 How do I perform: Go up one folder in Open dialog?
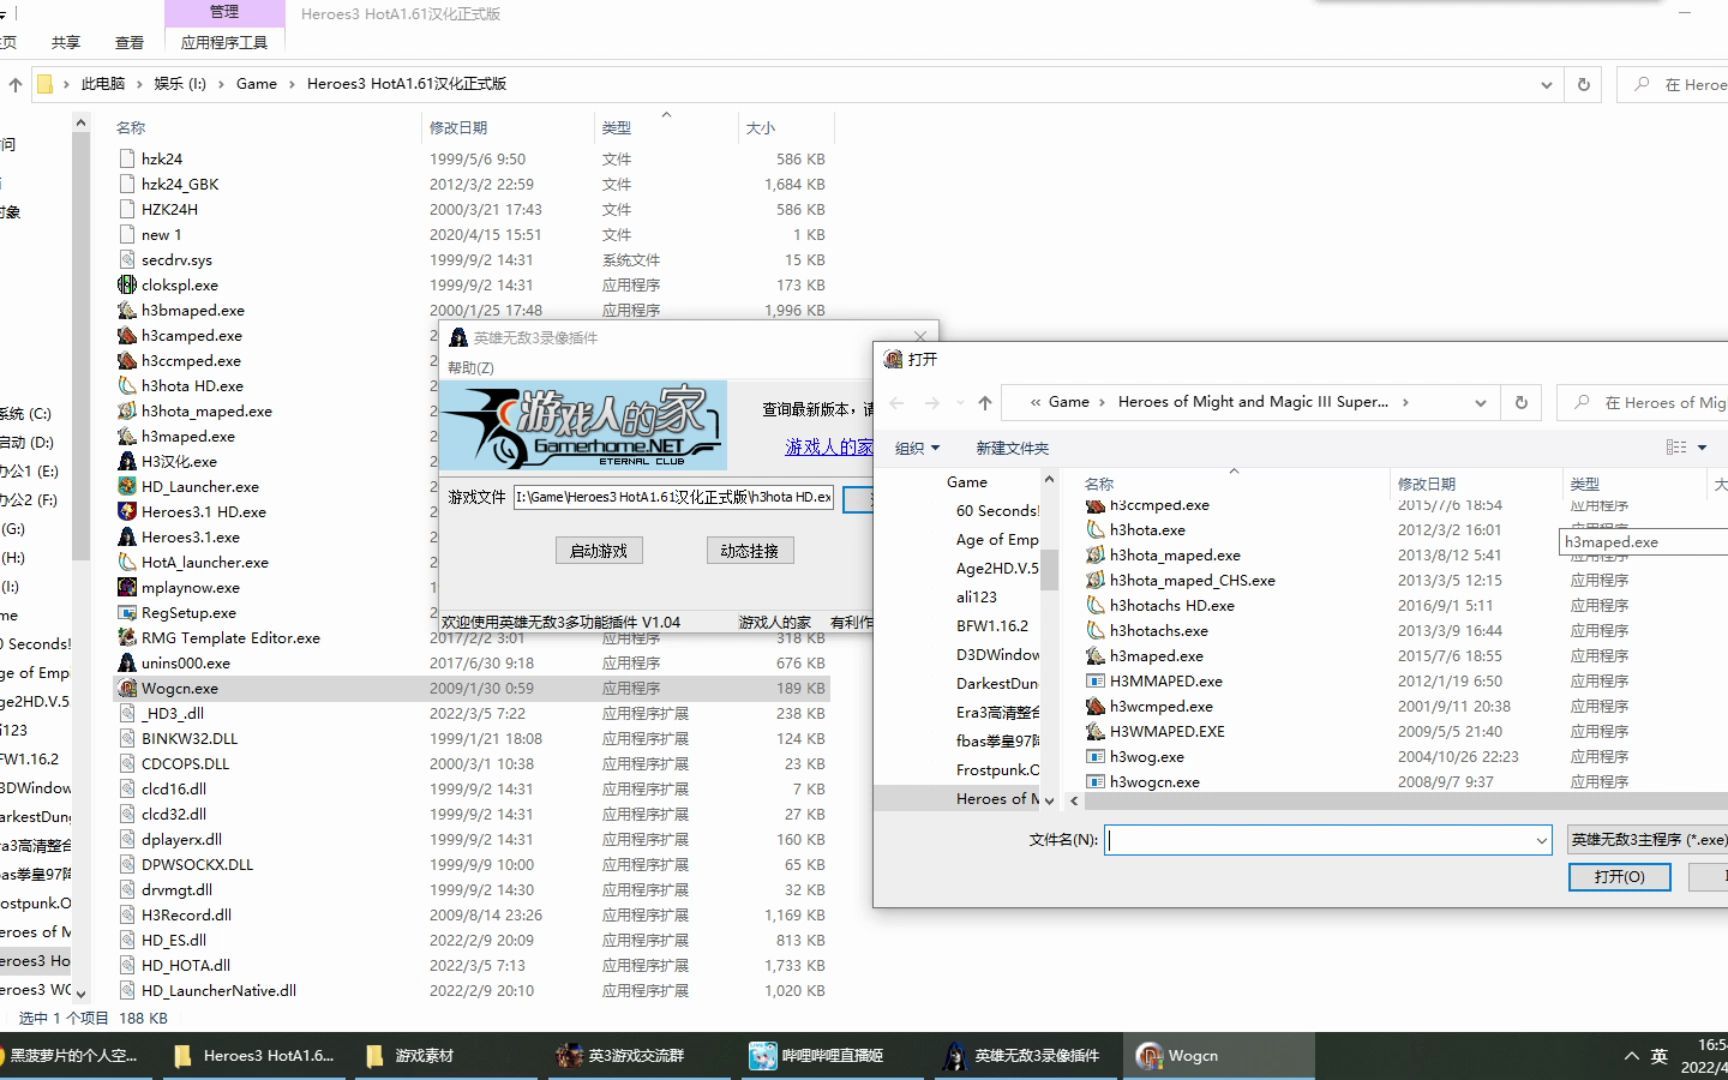pyautogui.click(x=985, y=402)
